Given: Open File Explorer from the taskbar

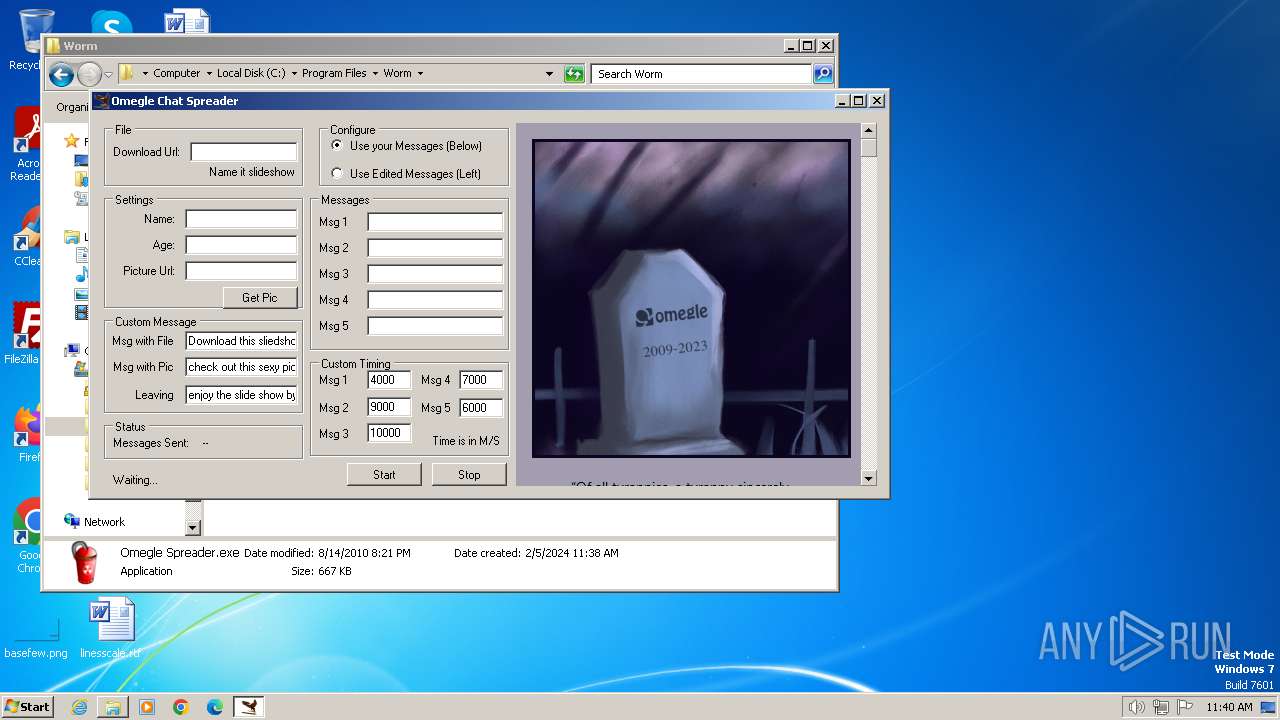Looking at the screenshot, I should [113, 707].
